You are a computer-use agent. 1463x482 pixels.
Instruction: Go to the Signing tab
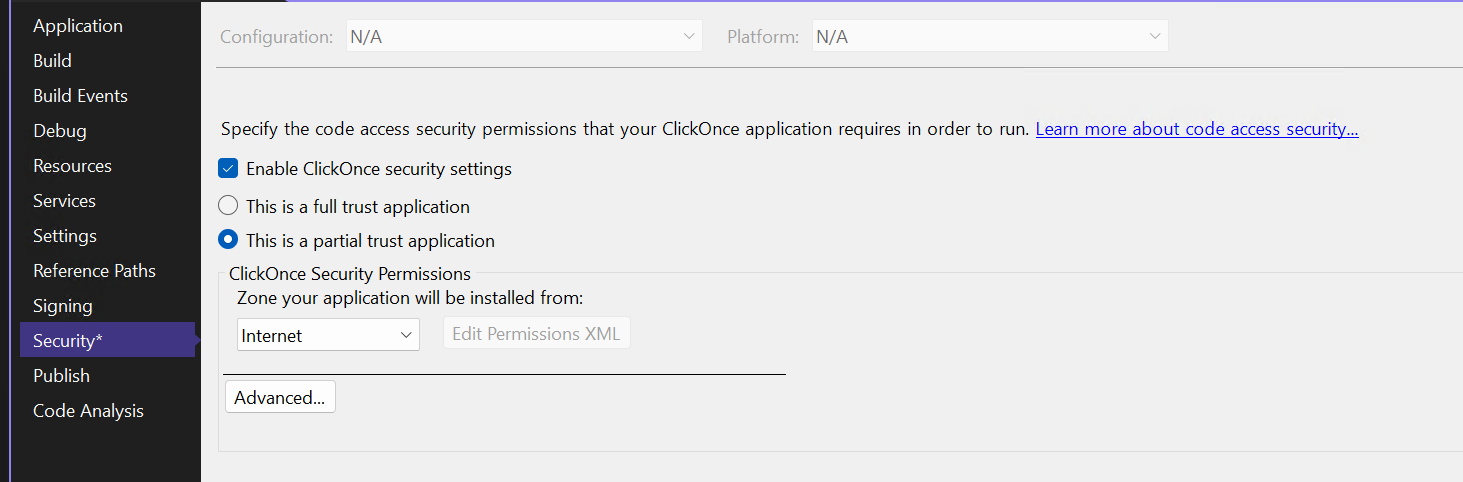click(62, 306)
